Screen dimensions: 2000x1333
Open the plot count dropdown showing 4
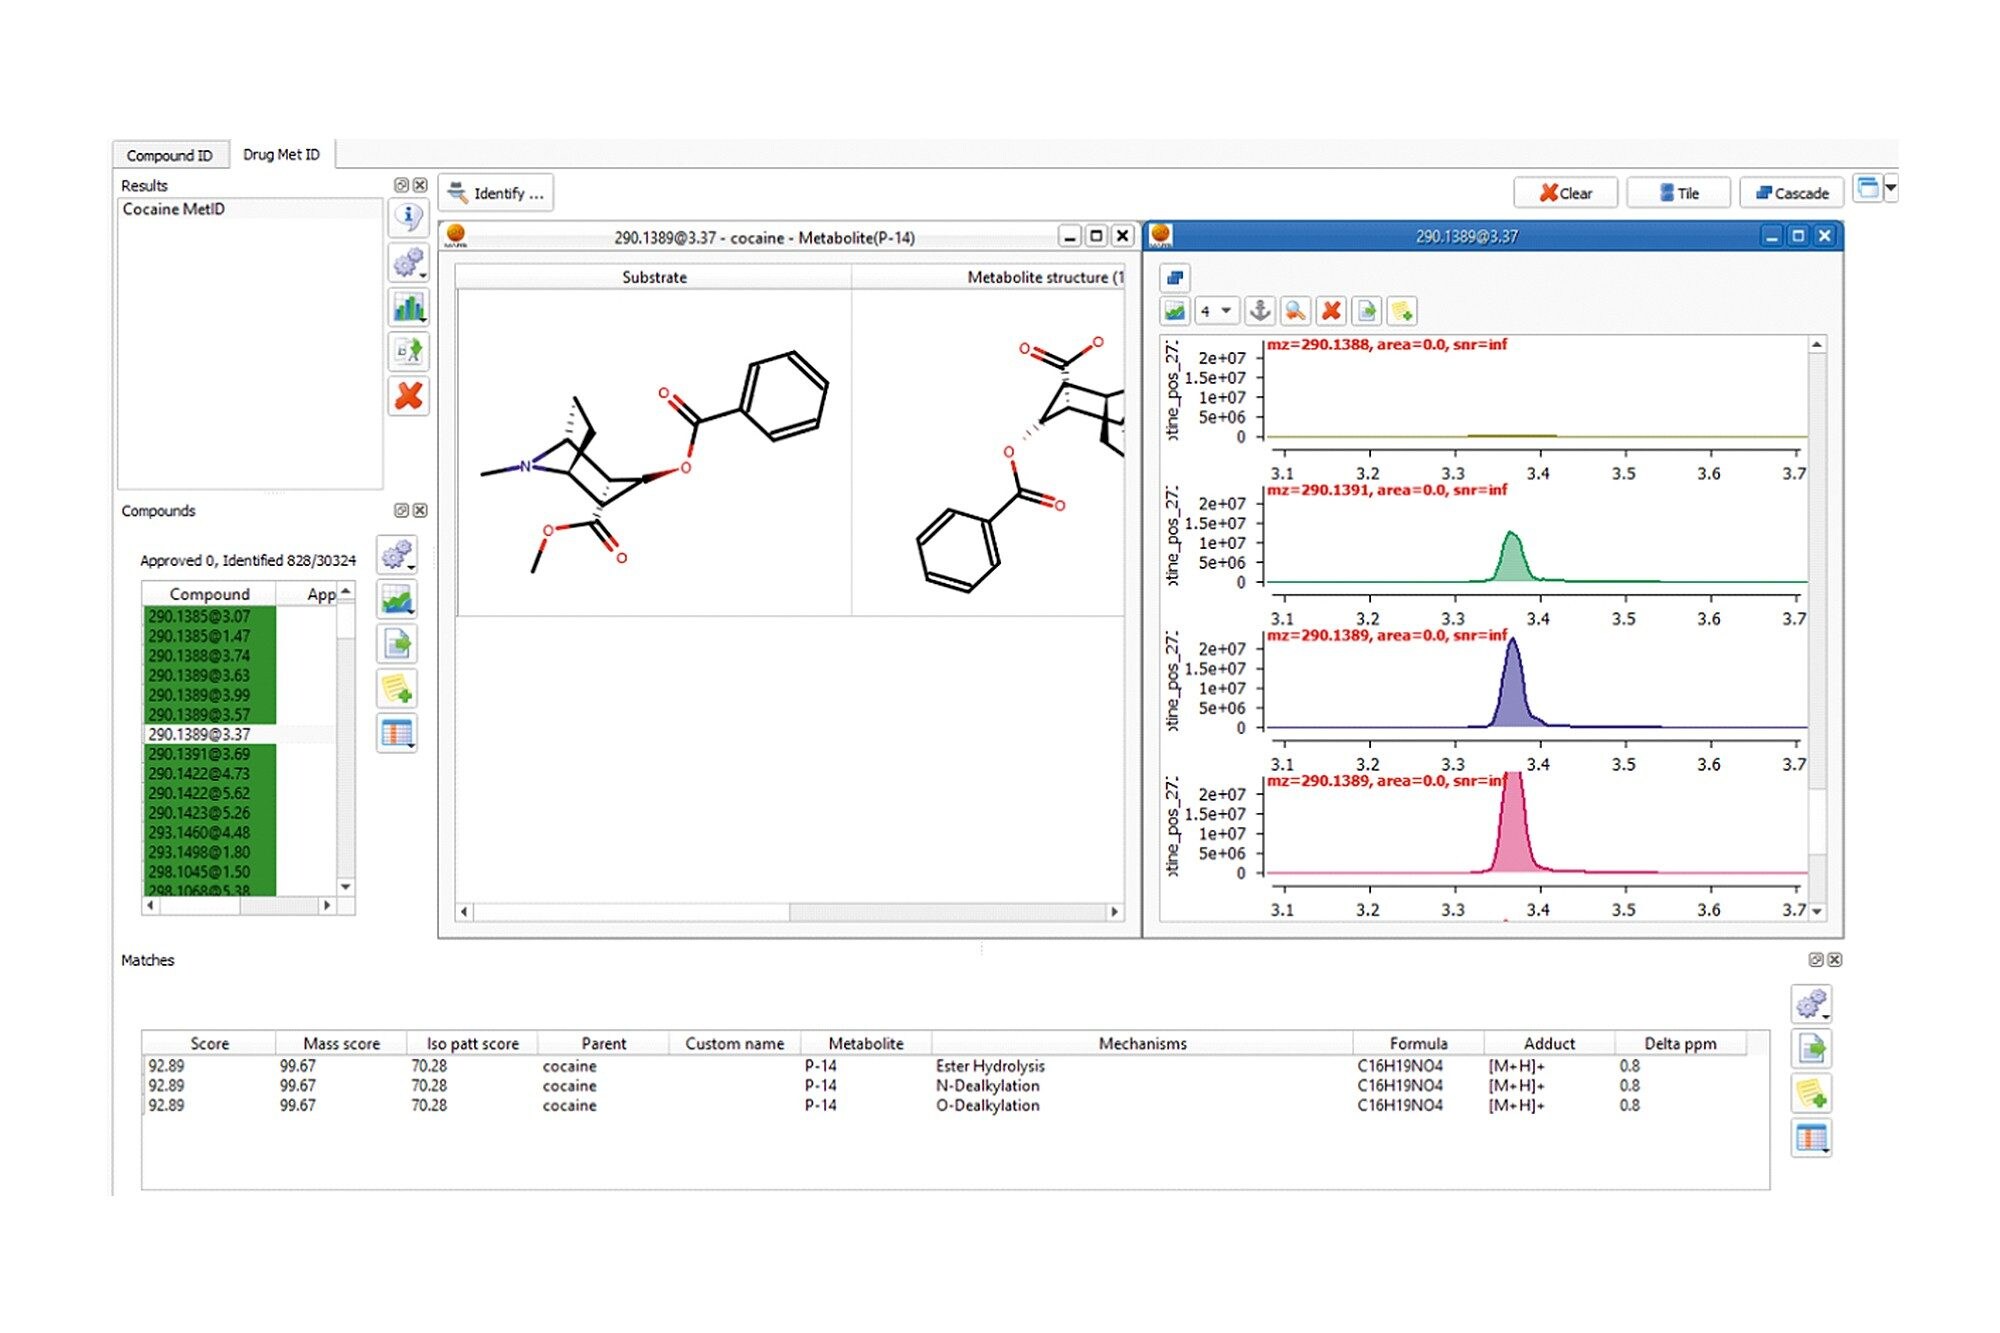pos(1215,311)
